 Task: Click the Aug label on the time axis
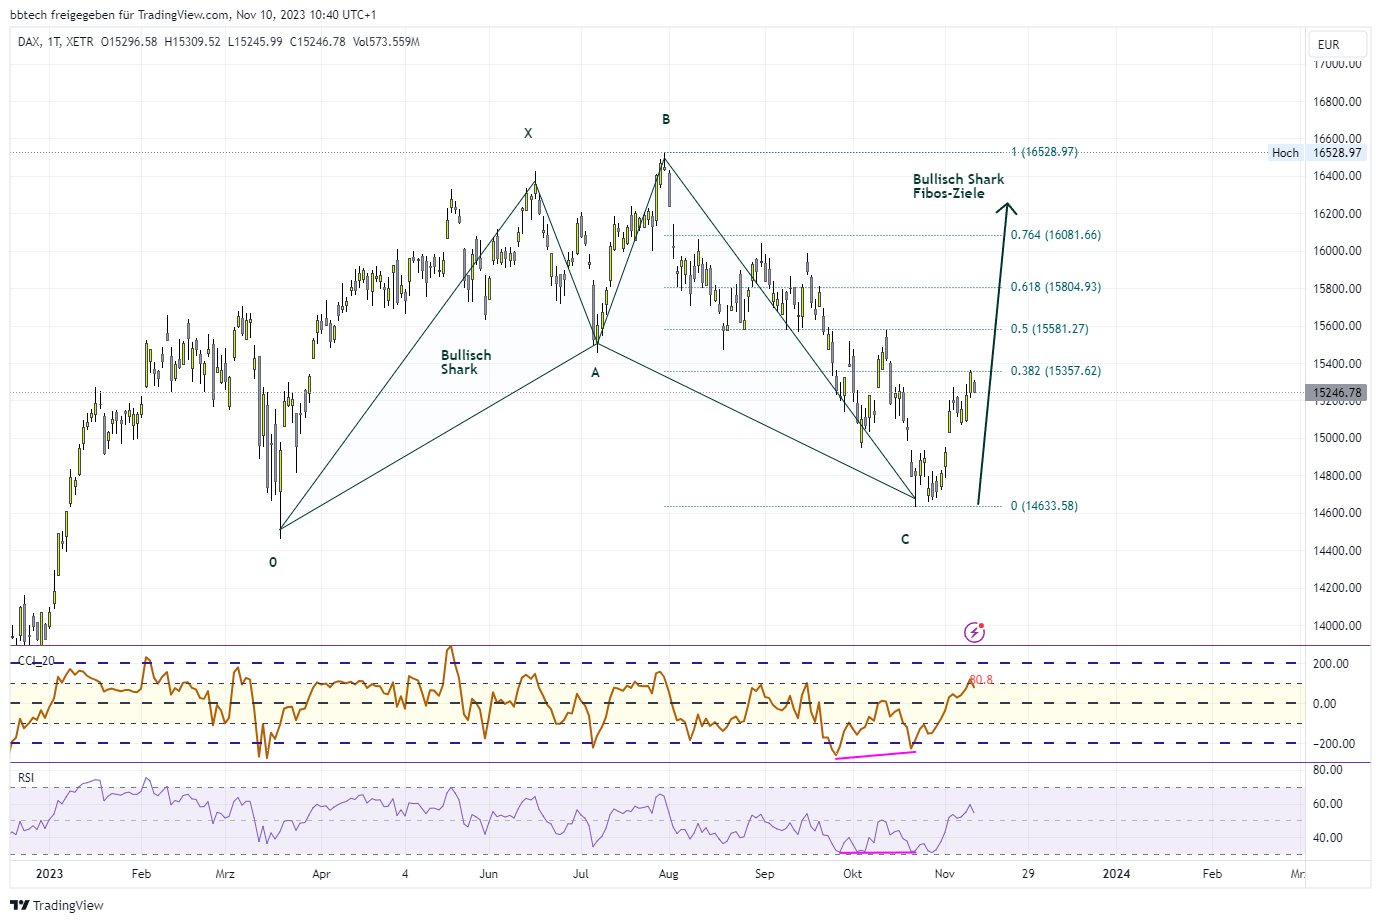[669, 874]
